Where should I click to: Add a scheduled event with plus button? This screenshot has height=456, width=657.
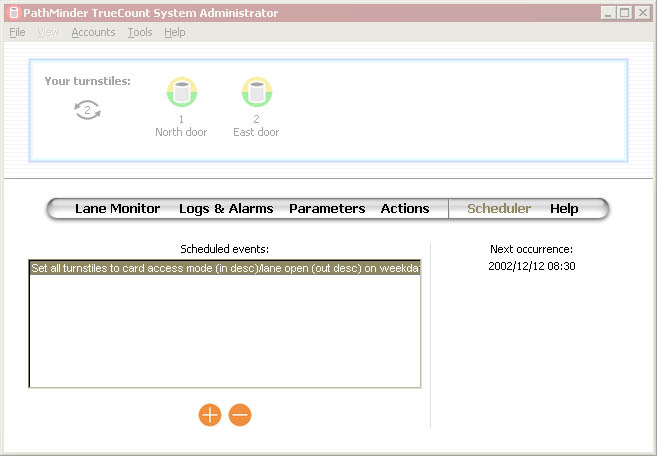coord(210,415)
